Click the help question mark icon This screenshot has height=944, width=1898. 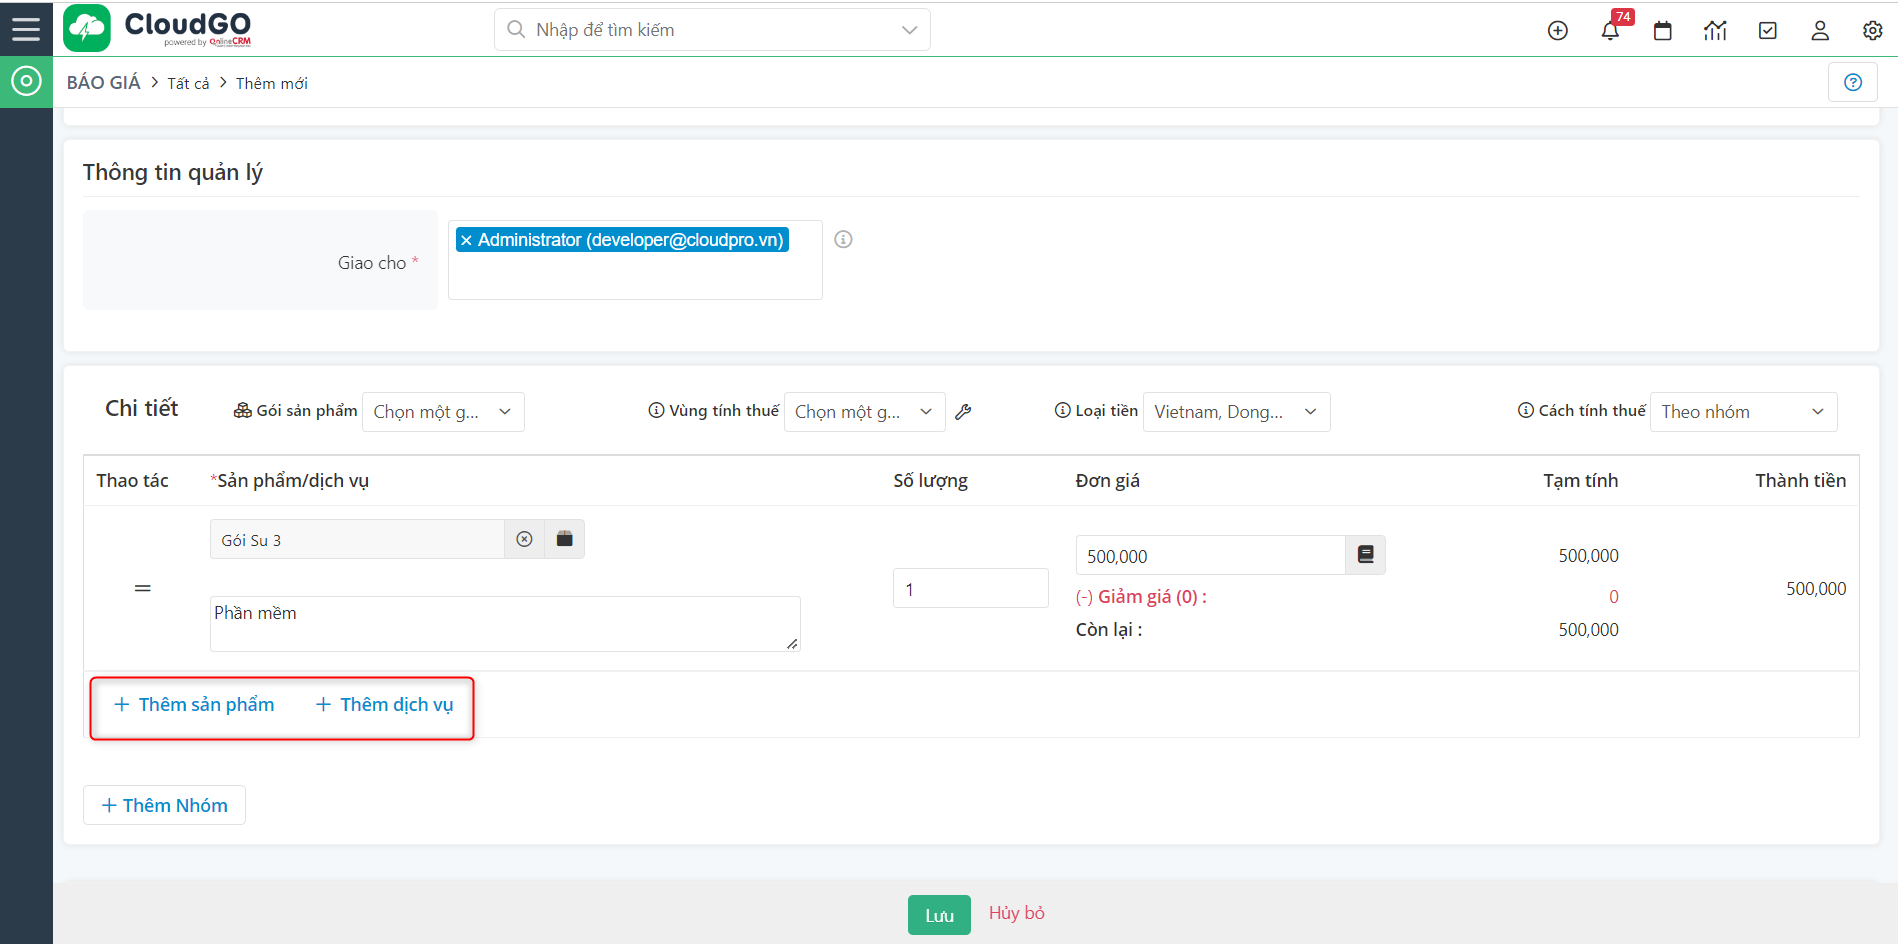pyautogui.click(x=1852, y=83)
